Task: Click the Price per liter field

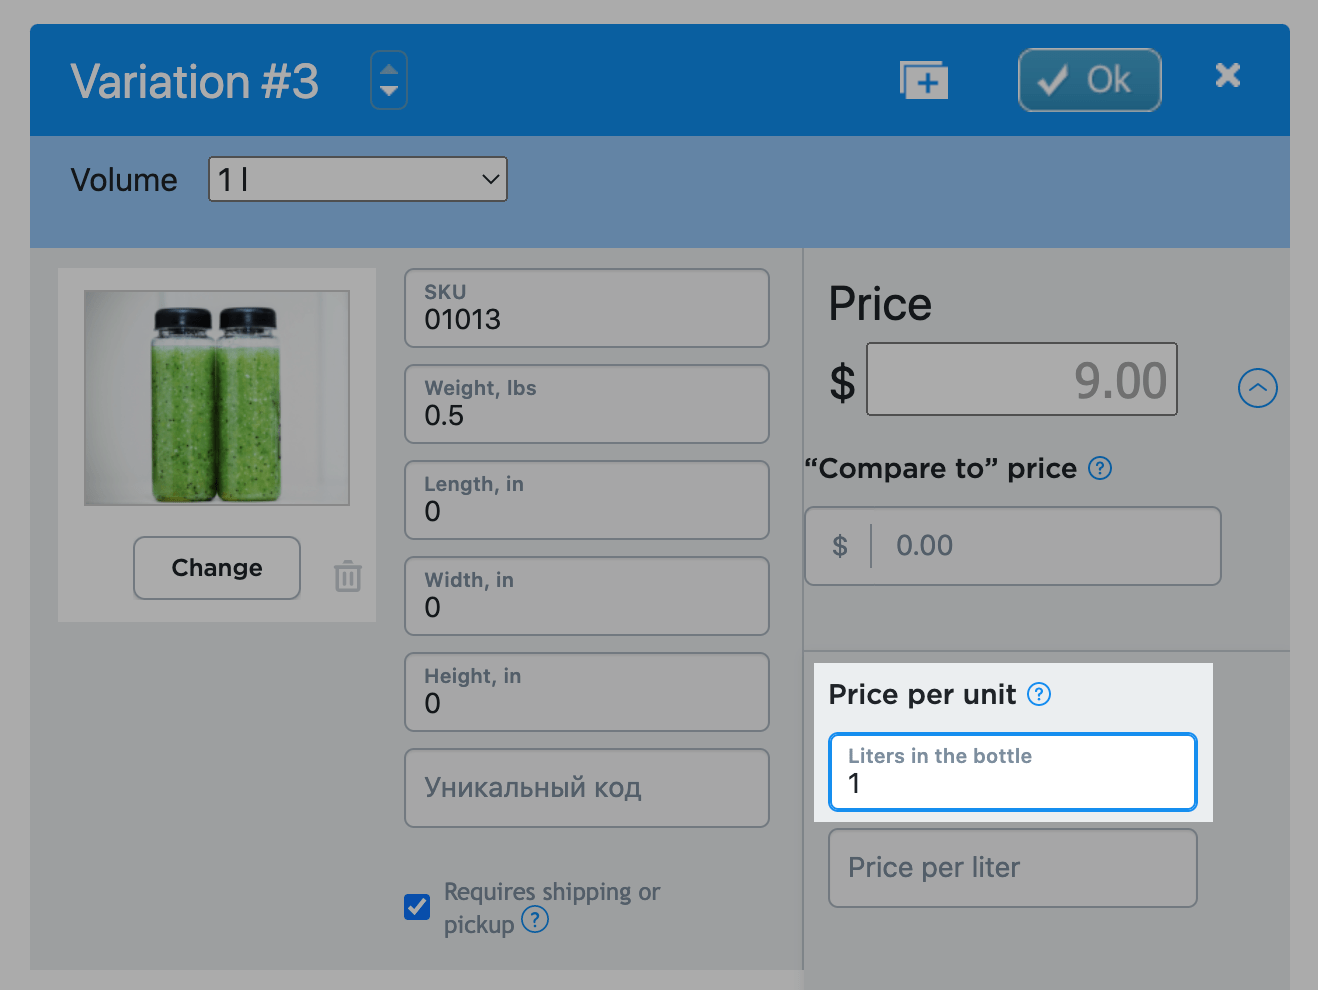Action: point(1012,868)
